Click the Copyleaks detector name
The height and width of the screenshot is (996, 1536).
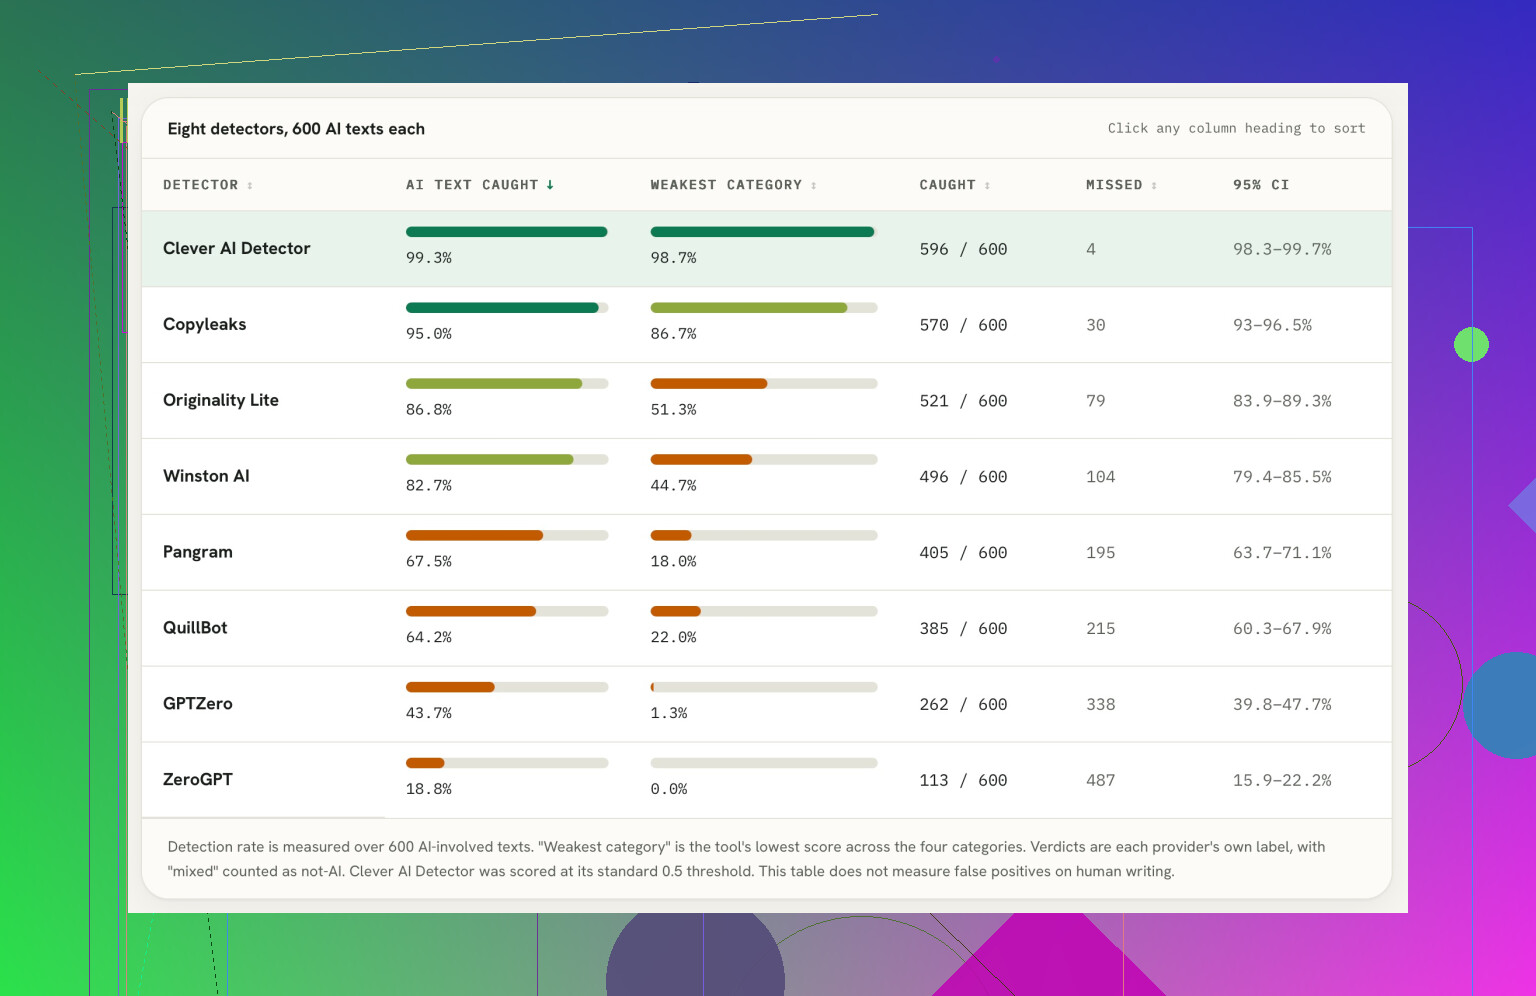pyautogui.click(x=204, y=324)
